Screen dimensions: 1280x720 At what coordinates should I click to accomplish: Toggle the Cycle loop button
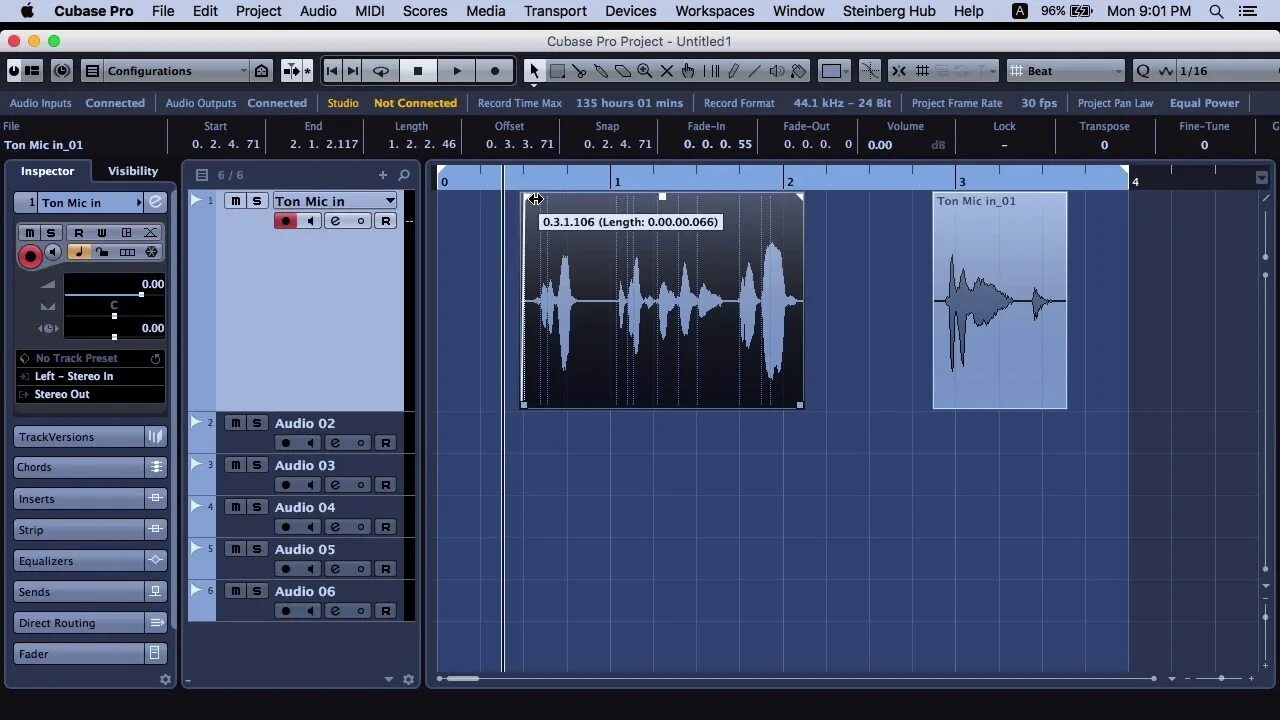click(381, 71)
